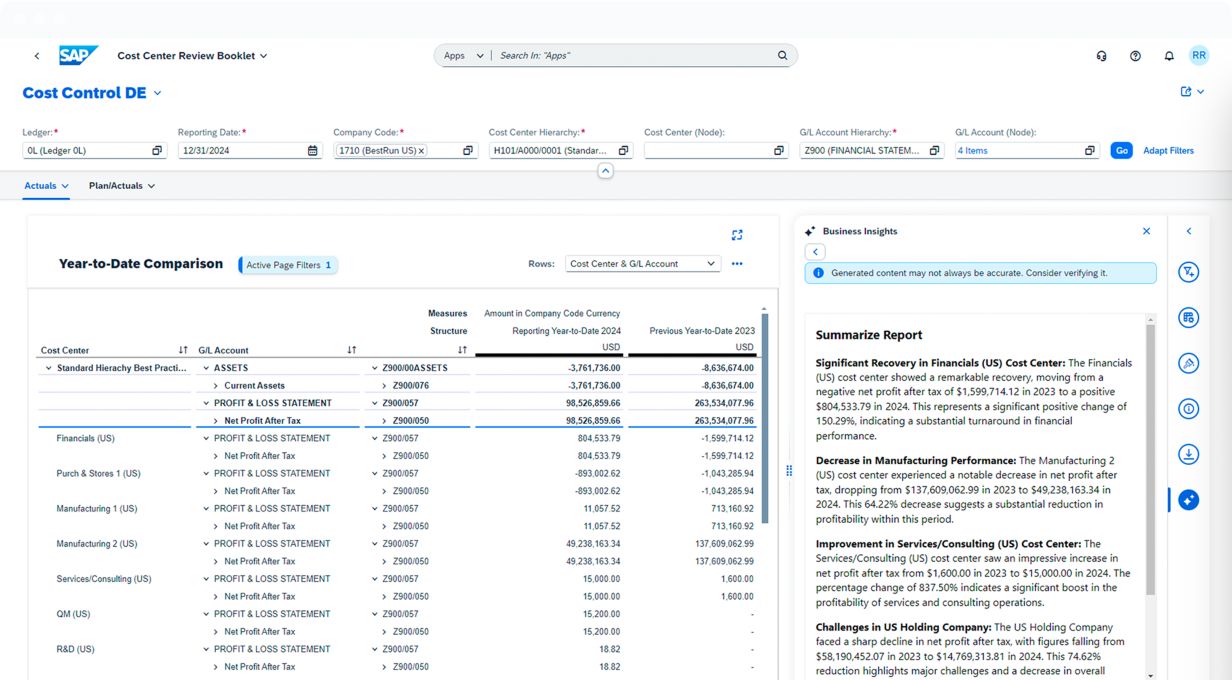
Task: Toggle the Active Page Filters indicator
Action: coord(288,265)
